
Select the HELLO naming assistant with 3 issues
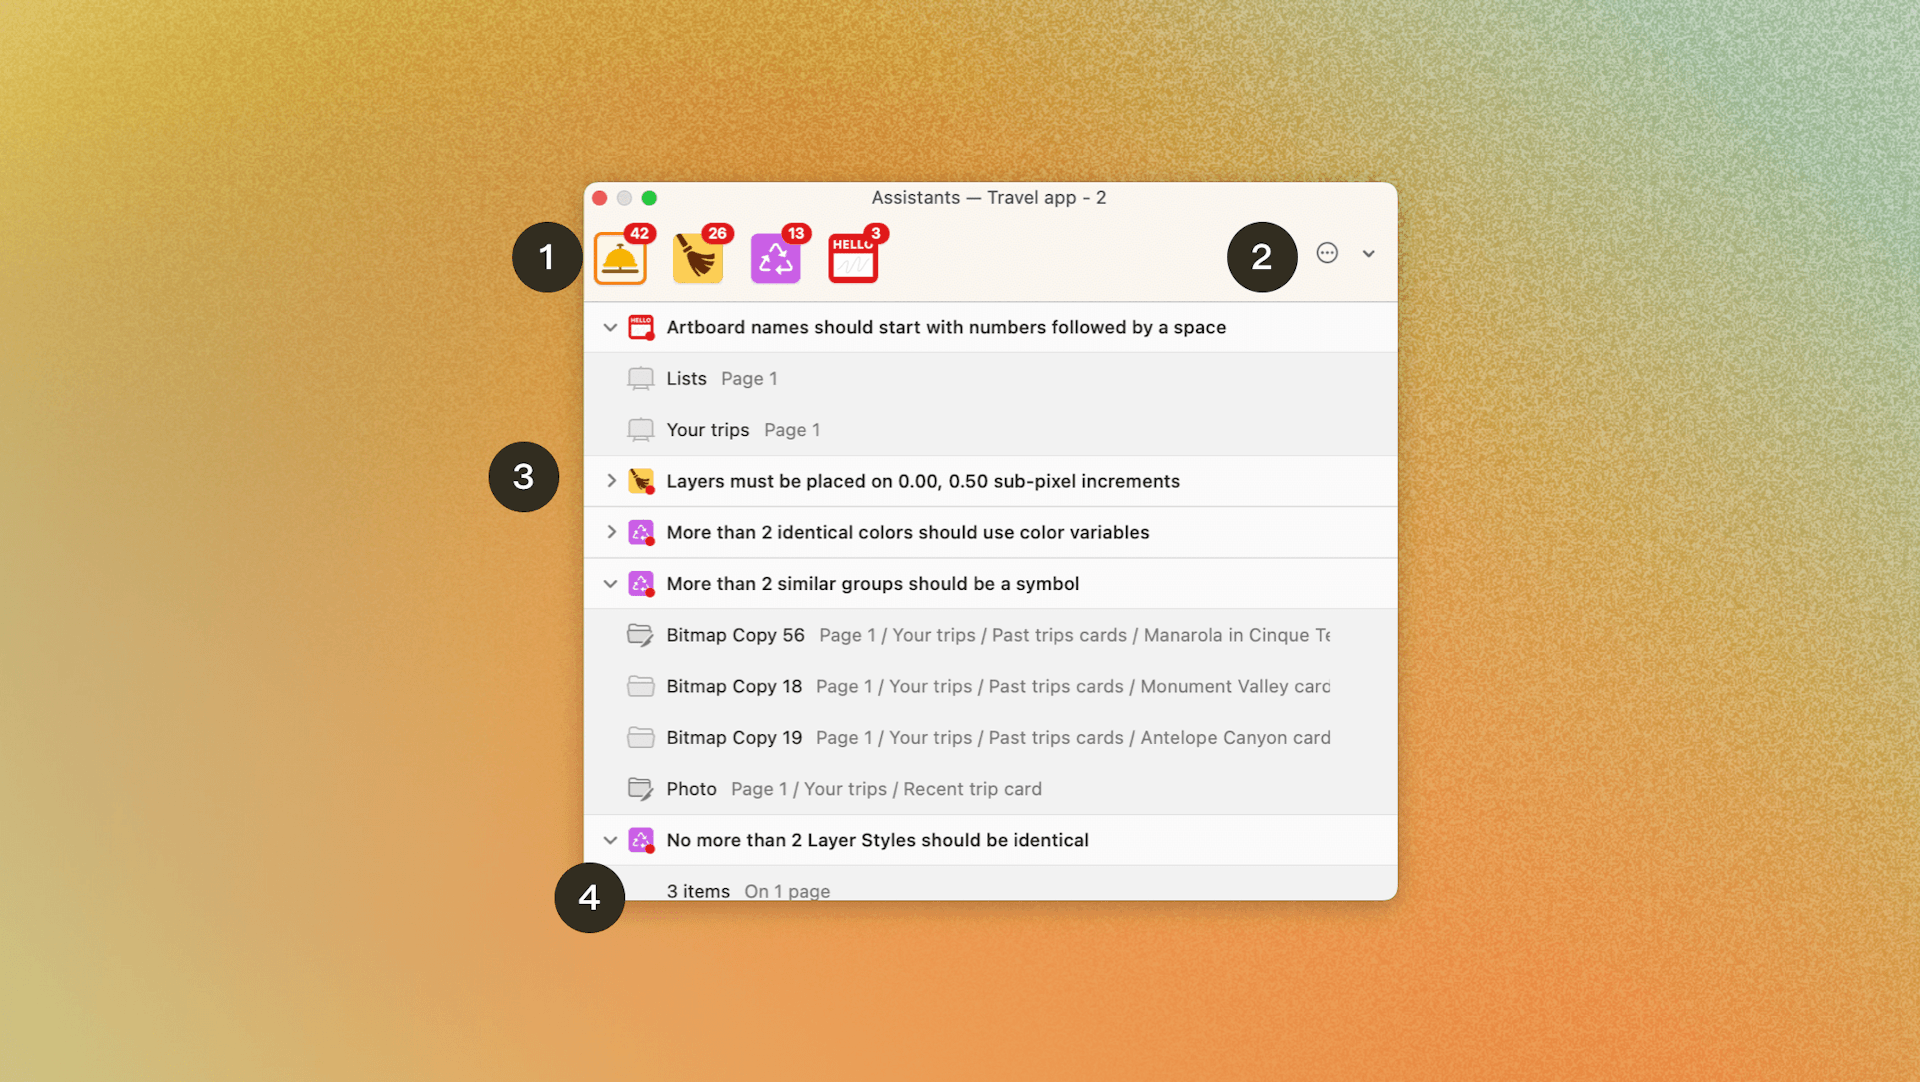click(x=853, y=259)
